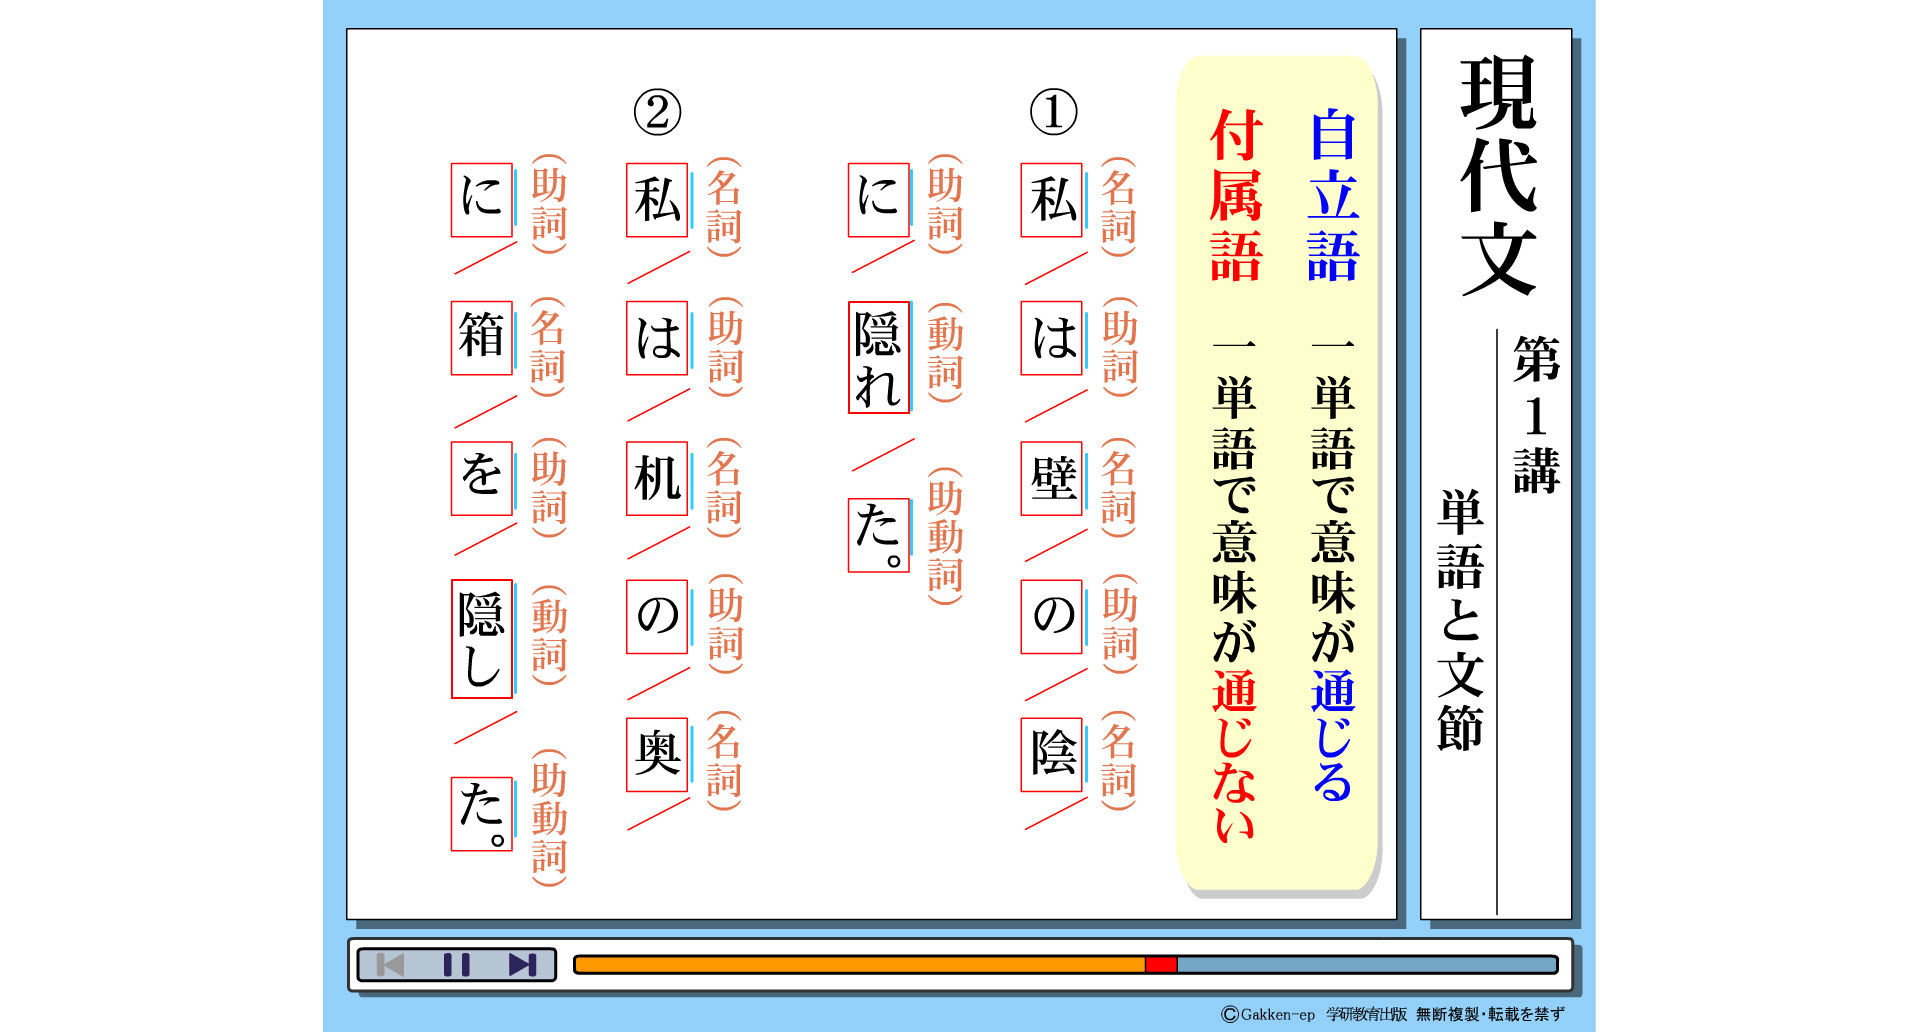Click the boxed た。 below 隠れ

(x=879, y=535)
